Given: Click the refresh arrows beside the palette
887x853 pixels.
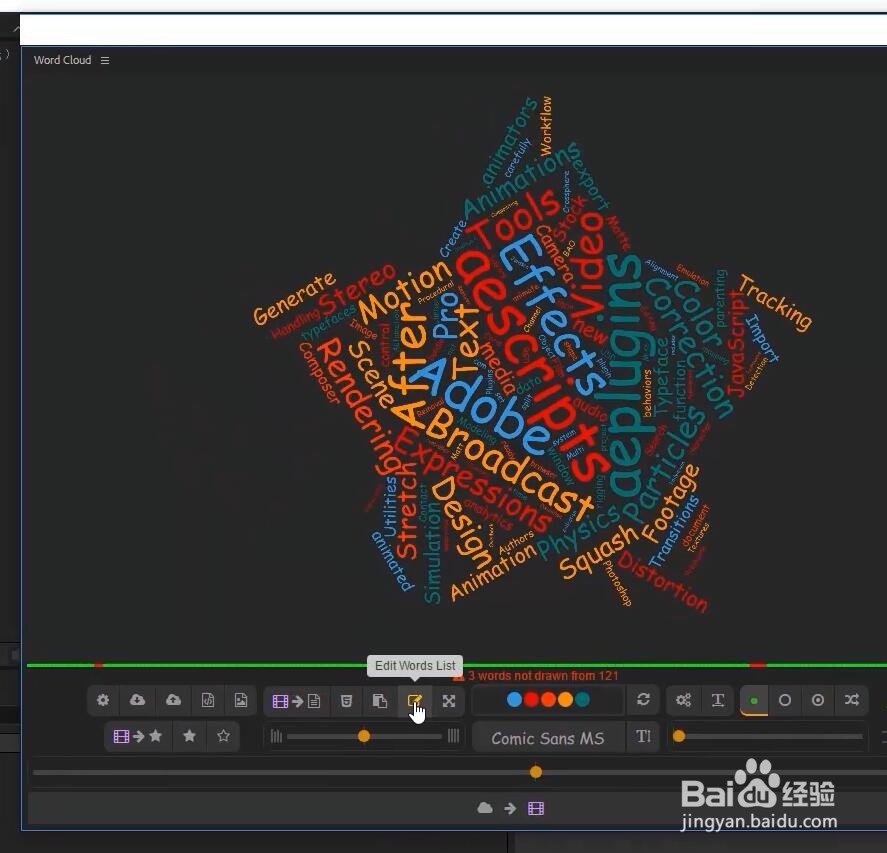Looking at the screenshot, I should (643, 700).
